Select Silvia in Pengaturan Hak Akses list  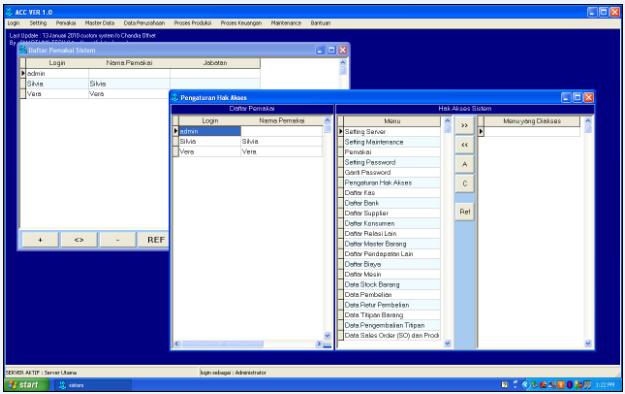(250, 142)
